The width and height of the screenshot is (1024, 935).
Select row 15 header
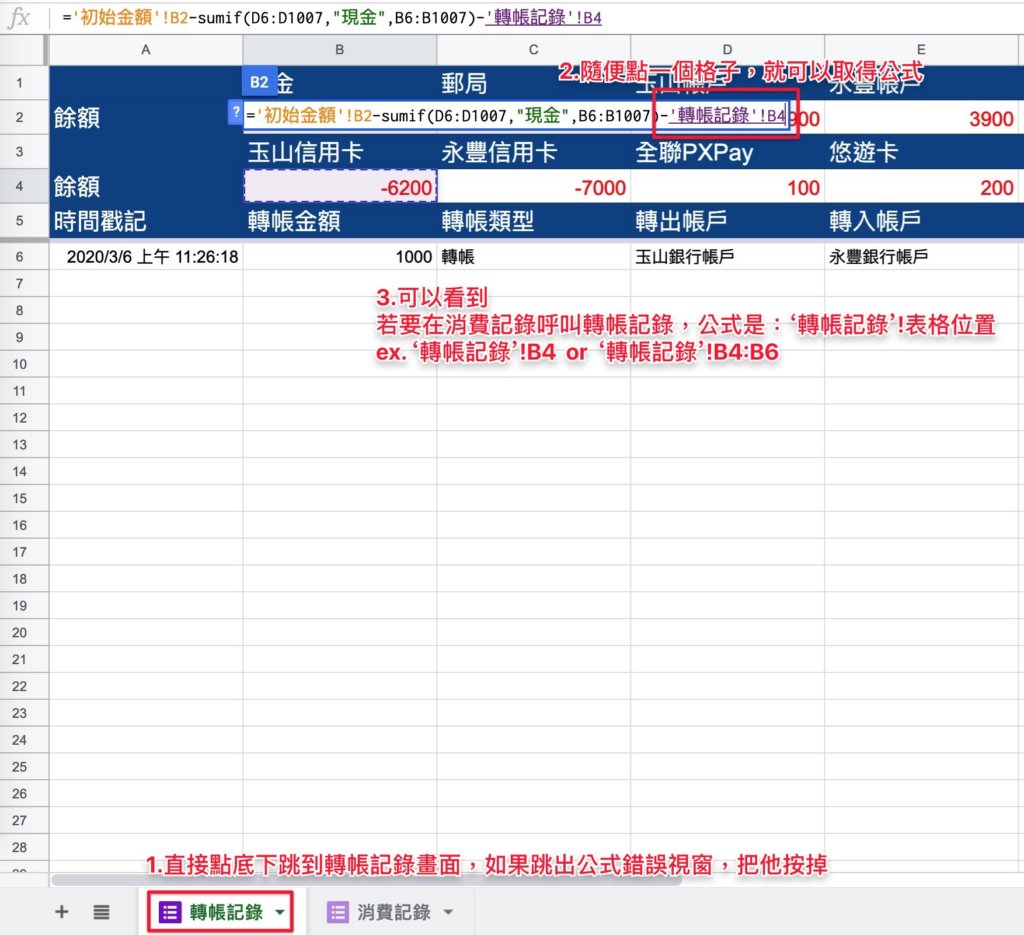[x=20, y=498]
